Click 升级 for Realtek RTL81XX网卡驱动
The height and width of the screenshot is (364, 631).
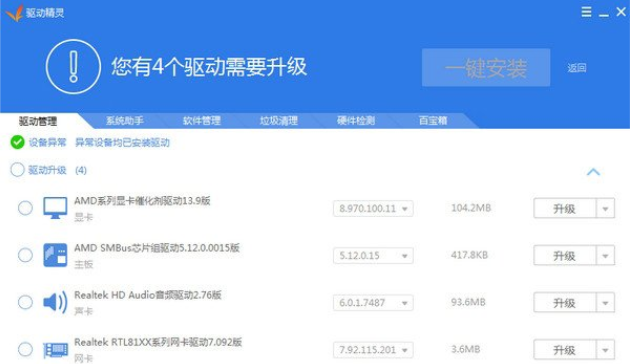(x=565, y=350)
